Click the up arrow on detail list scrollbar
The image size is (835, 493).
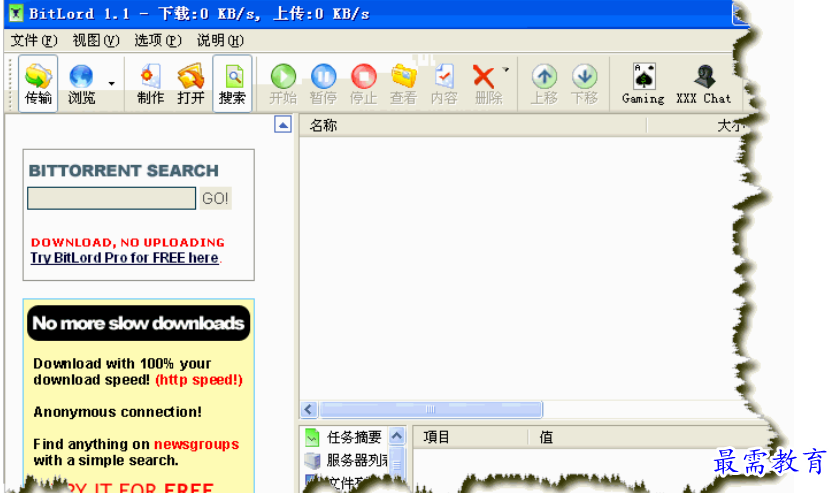pyautogui.click(x=397, y=437)
